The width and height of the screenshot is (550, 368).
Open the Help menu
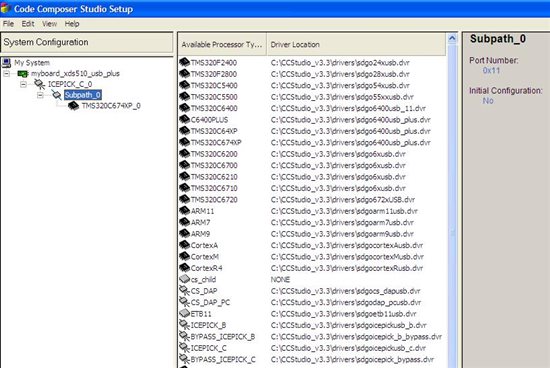point(72,24)
